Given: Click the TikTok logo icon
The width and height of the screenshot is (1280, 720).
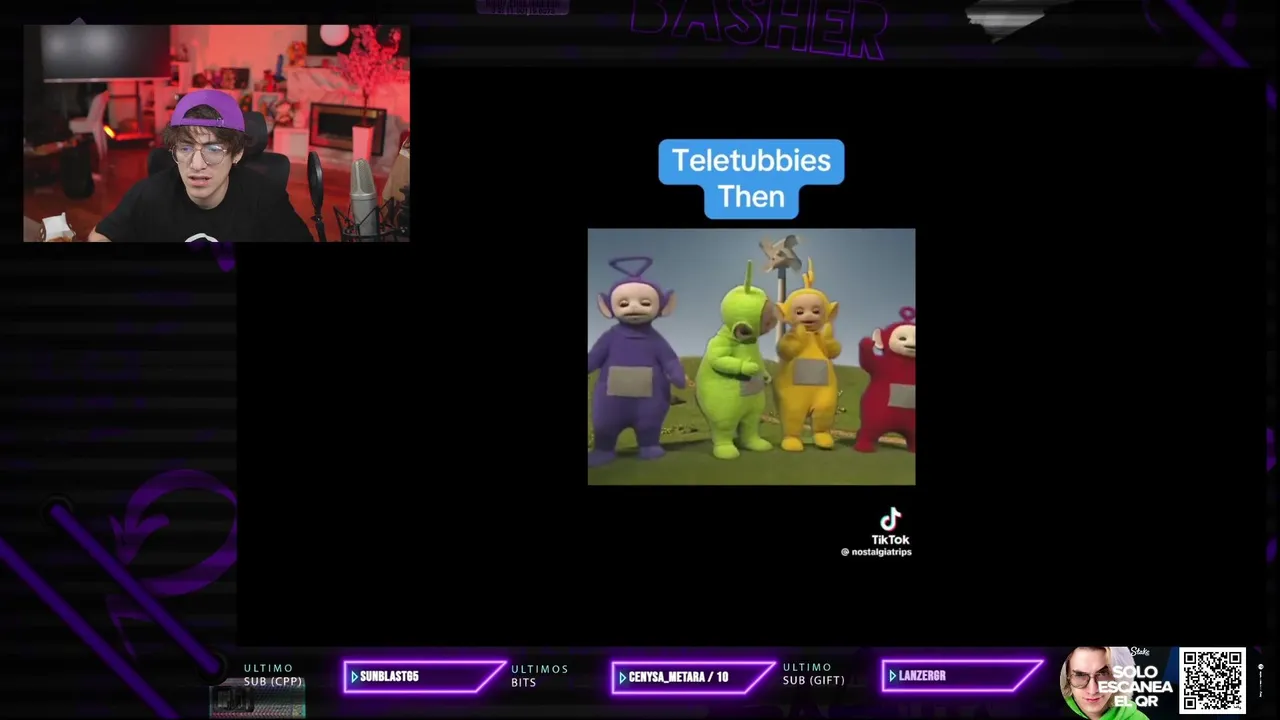Looking at the screenshot, I should point(890,519).
